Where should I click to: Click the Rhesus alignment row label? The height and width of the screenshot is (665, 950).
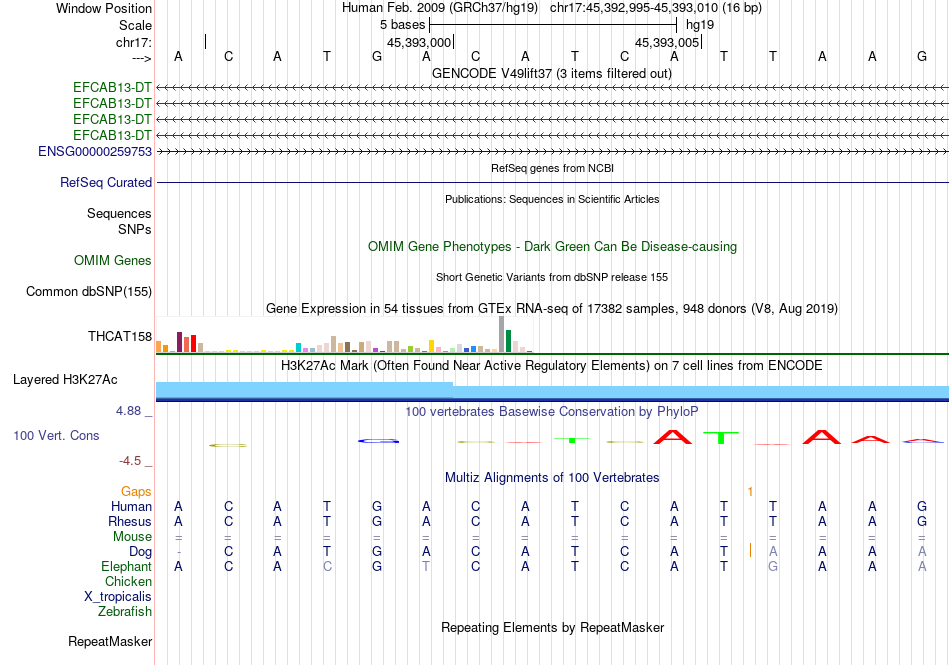[x=130, y=521]
